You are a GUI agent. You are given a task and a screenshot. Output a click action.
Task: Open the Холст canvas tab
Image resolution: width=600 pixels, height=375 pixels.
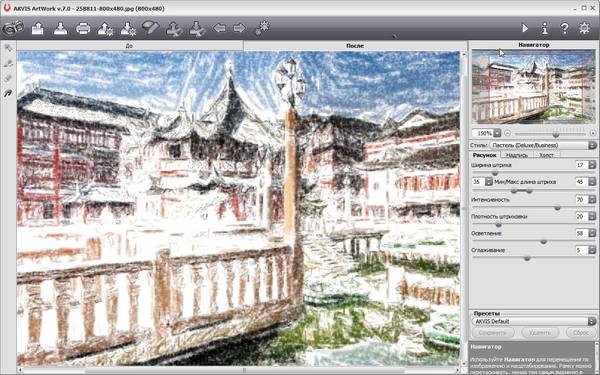[x=546, y=155]
